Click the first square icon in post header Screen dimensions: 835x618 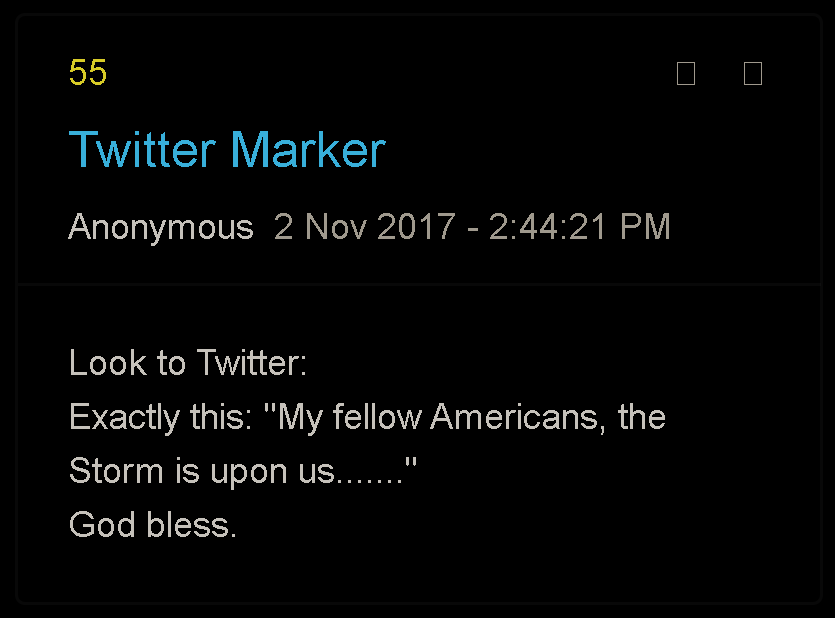tap(686, 73)
